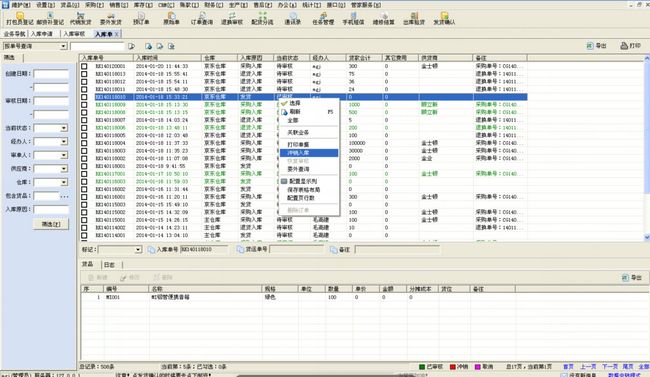Viewport: 650px width, 377px height.
Task: Select 冲销入库 in the context menu
Action: point(309,153)
